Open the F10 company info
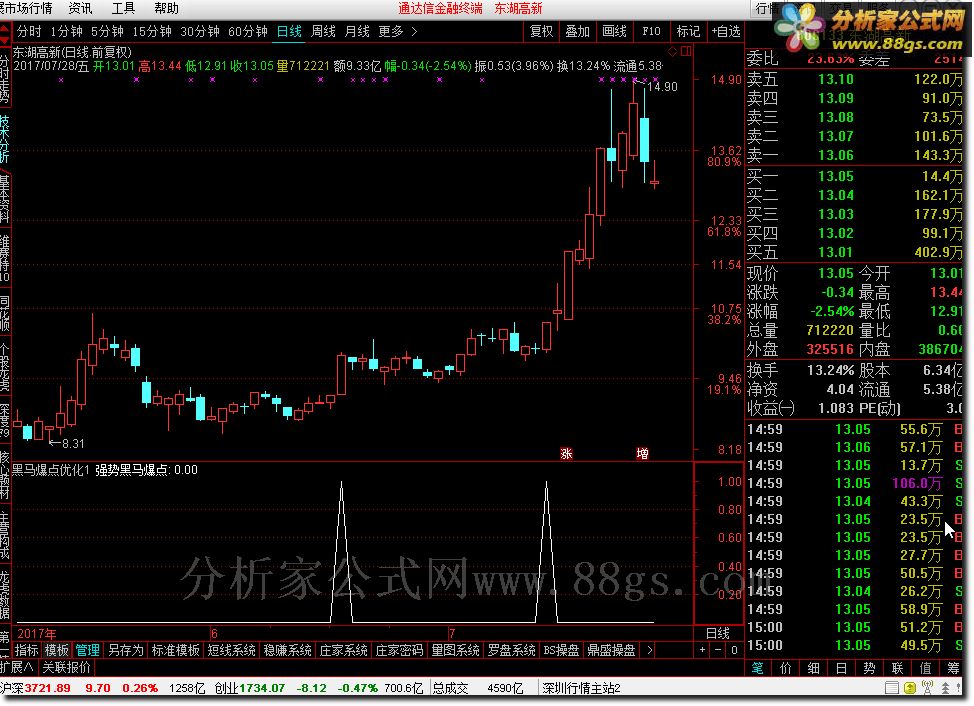 (651, 31)
